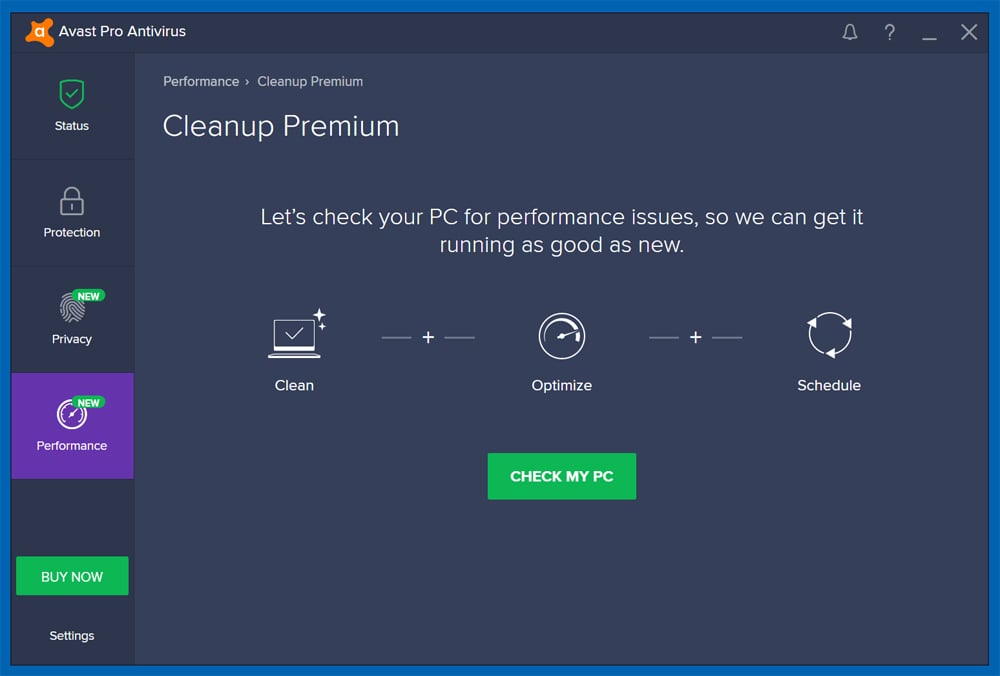Click the Optimize speedometer icon
The image size is (1000, 676).
562,336
